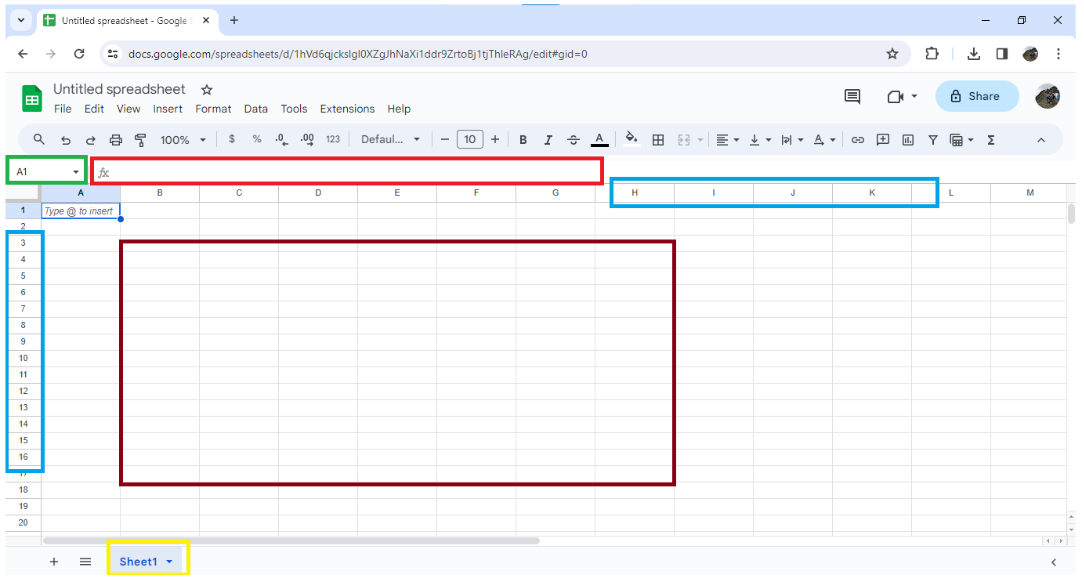1084x584 pixels.
Task: Create a filter
Action: click(x=932, y=139)
